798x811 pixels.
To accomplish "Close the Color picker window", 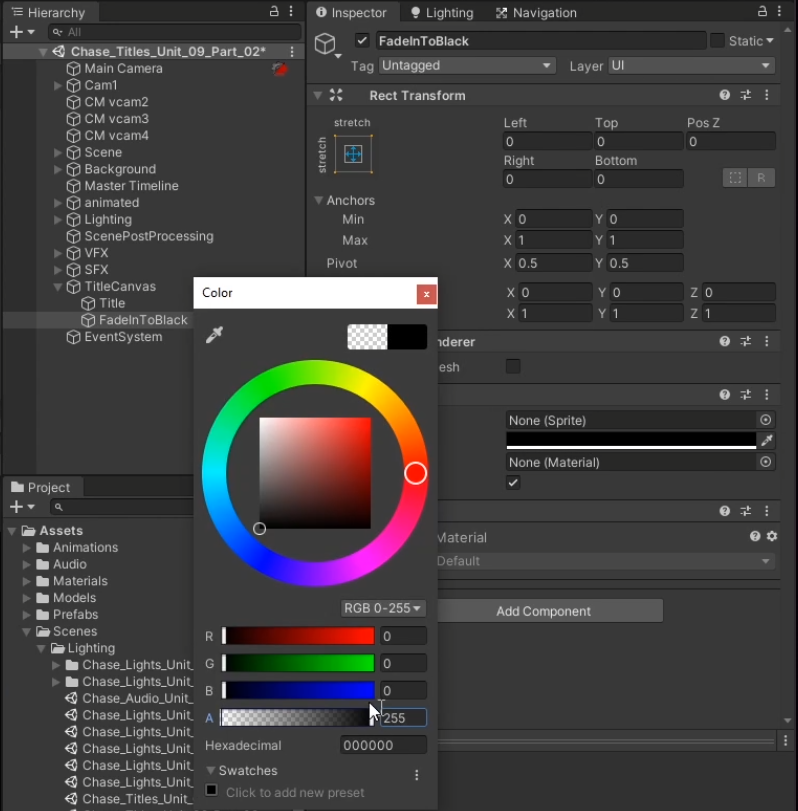I will (x=427, y=294).
